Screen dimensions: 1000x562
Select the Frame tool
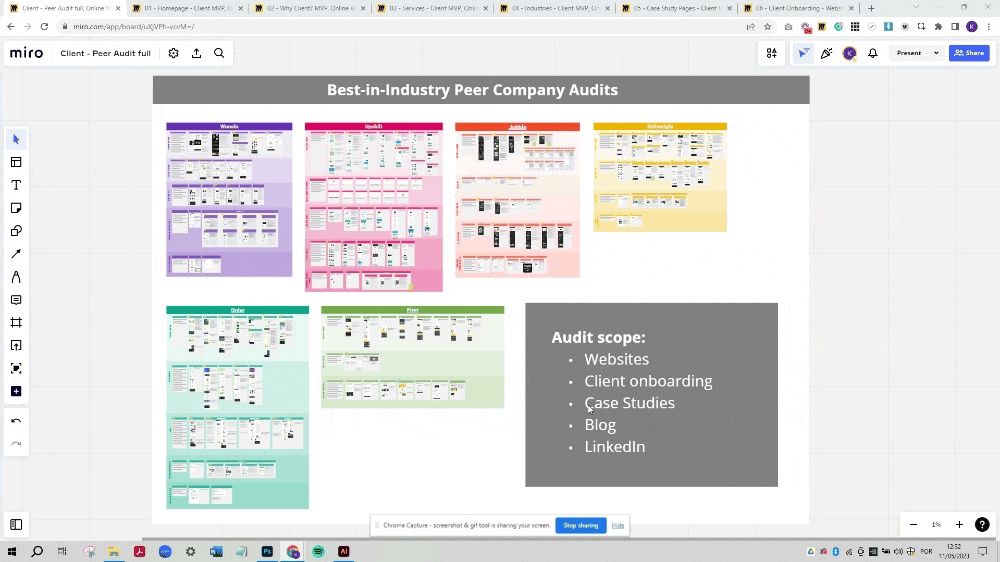point(16,323)
